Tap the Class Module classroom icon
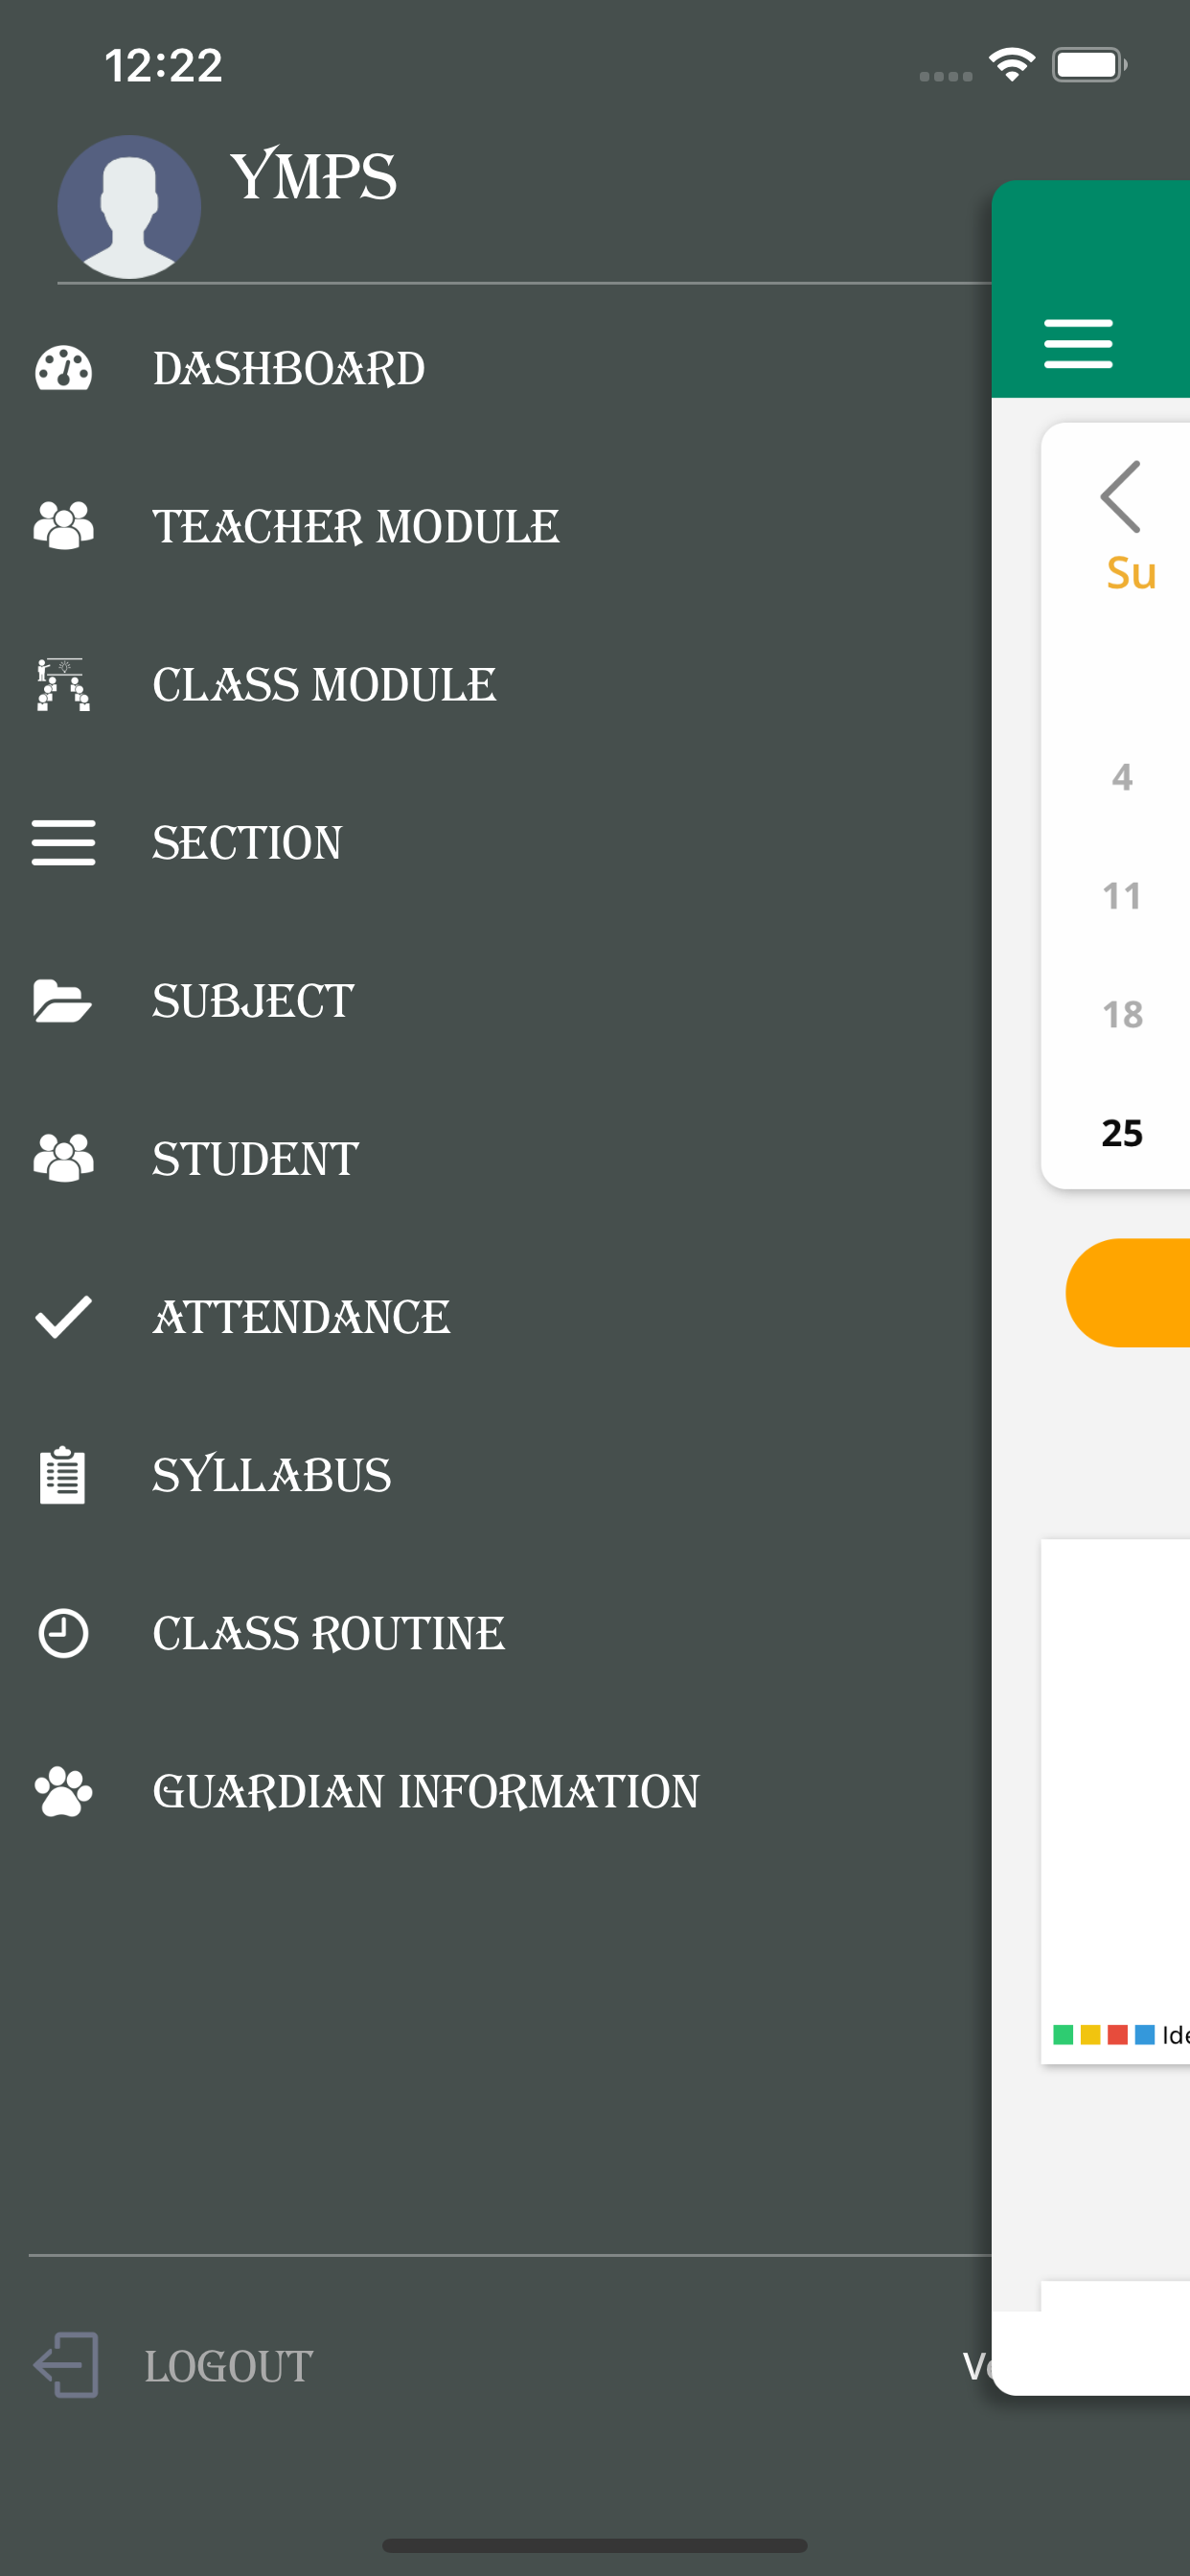Viewport: 1190px width, 2576px height. (64, 684)
